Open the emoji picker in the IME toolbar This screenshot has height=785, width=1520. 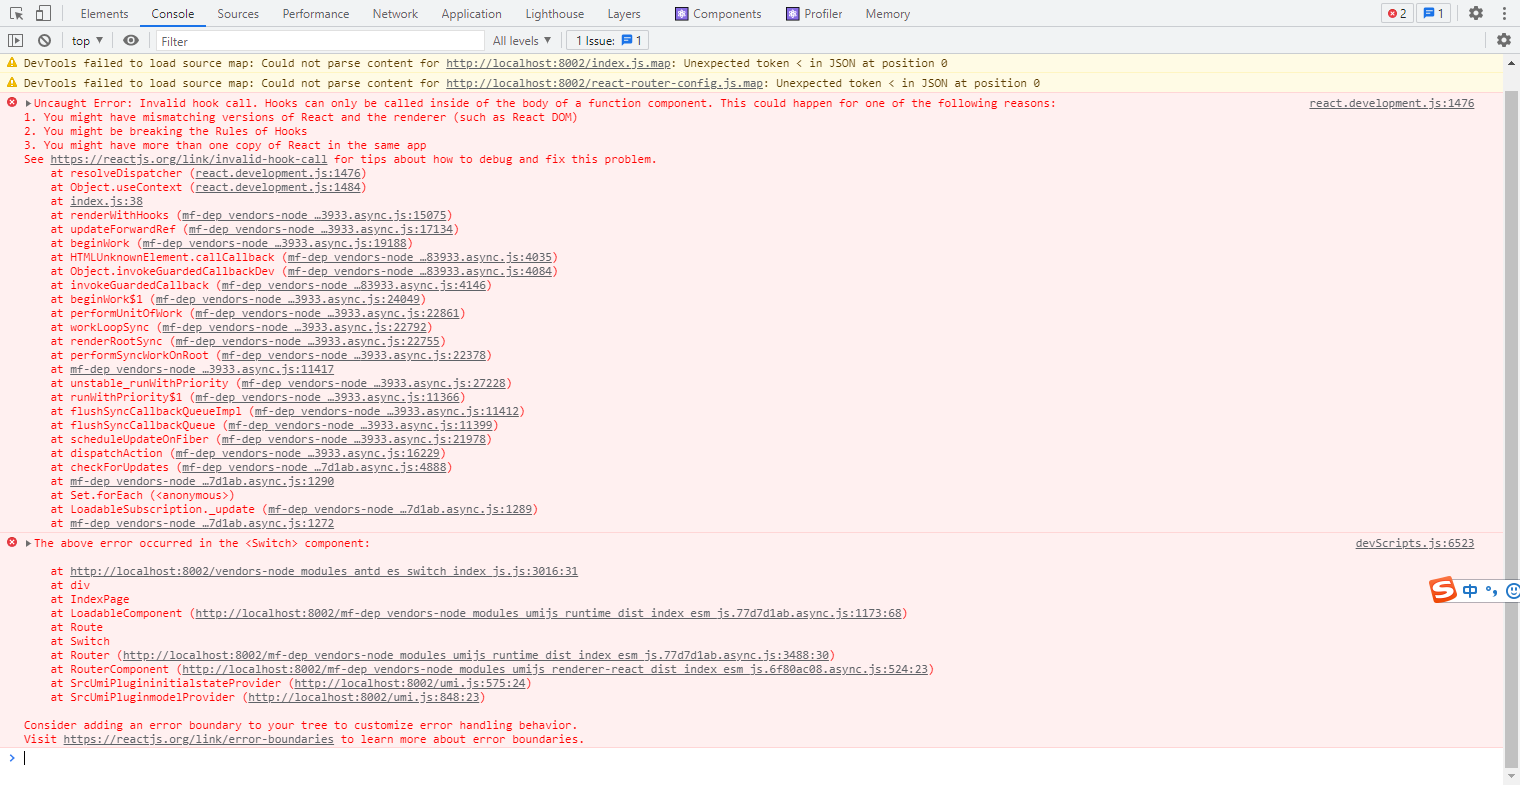(x=1511, y=591)
